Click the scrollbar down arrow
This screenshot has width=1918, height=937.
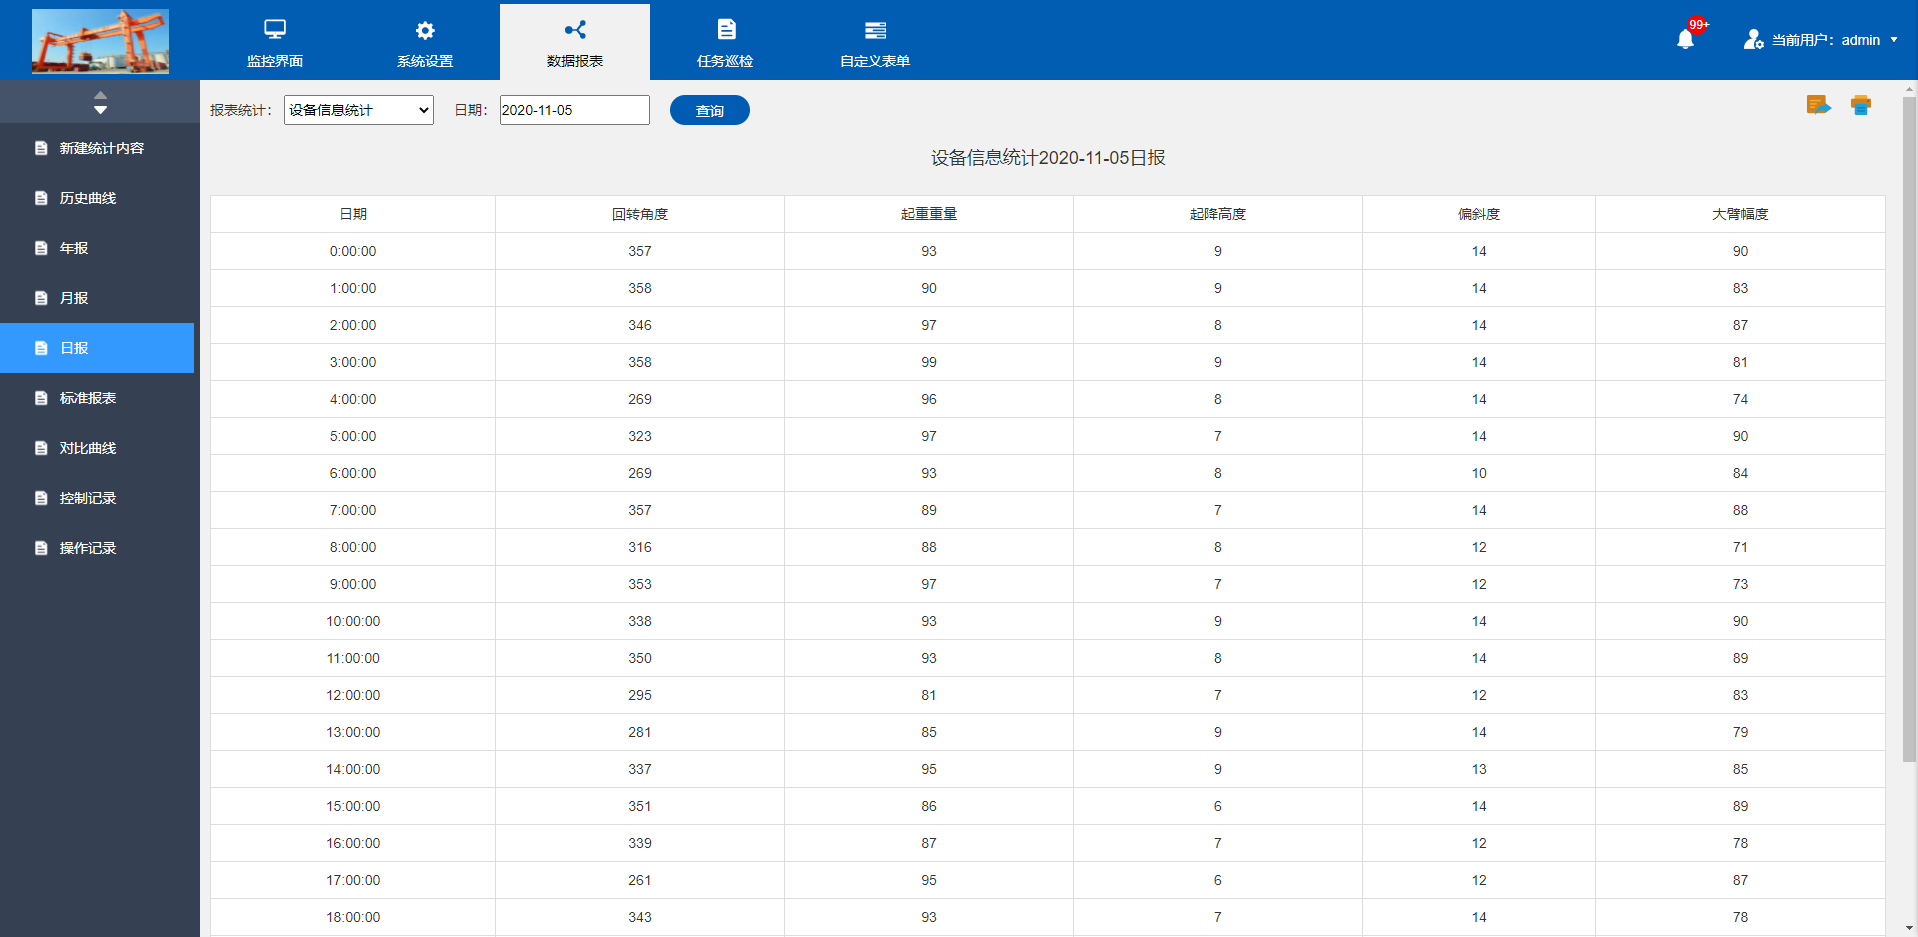tap(1909, 929)
